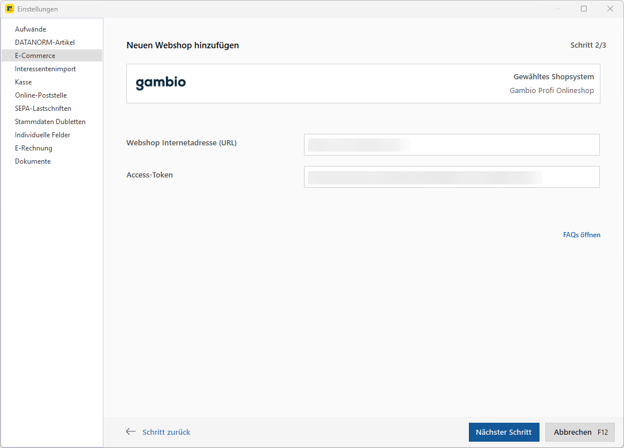Go to Individuelle Felder settings
The height and width of the screenshot is (448, 624).
(x=42, y=135)
